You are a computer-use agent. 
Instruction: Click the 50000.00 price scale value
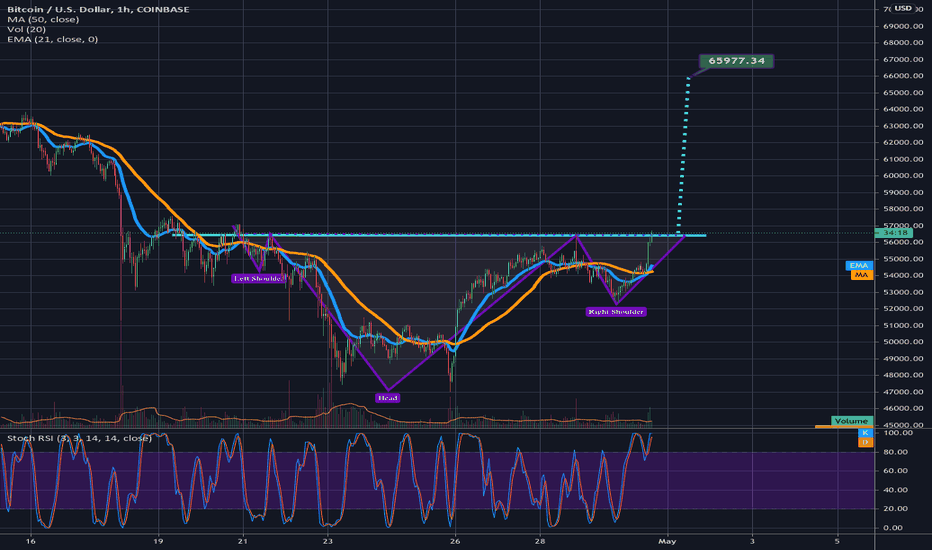903,342
